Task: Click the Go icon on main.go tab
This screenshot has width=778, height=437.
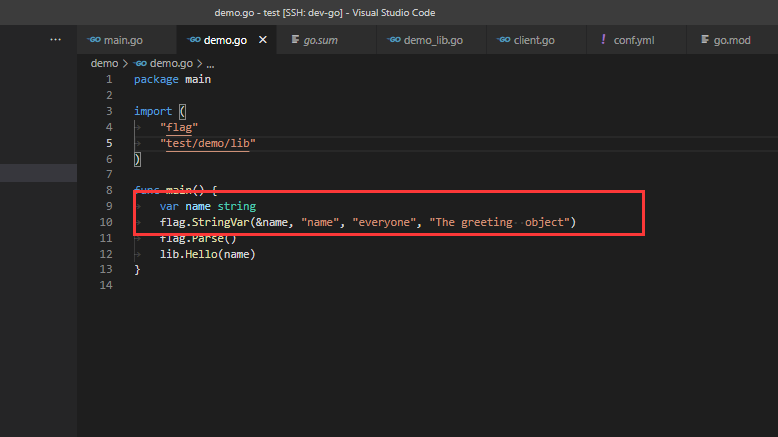Action: (x=94, y=40)
